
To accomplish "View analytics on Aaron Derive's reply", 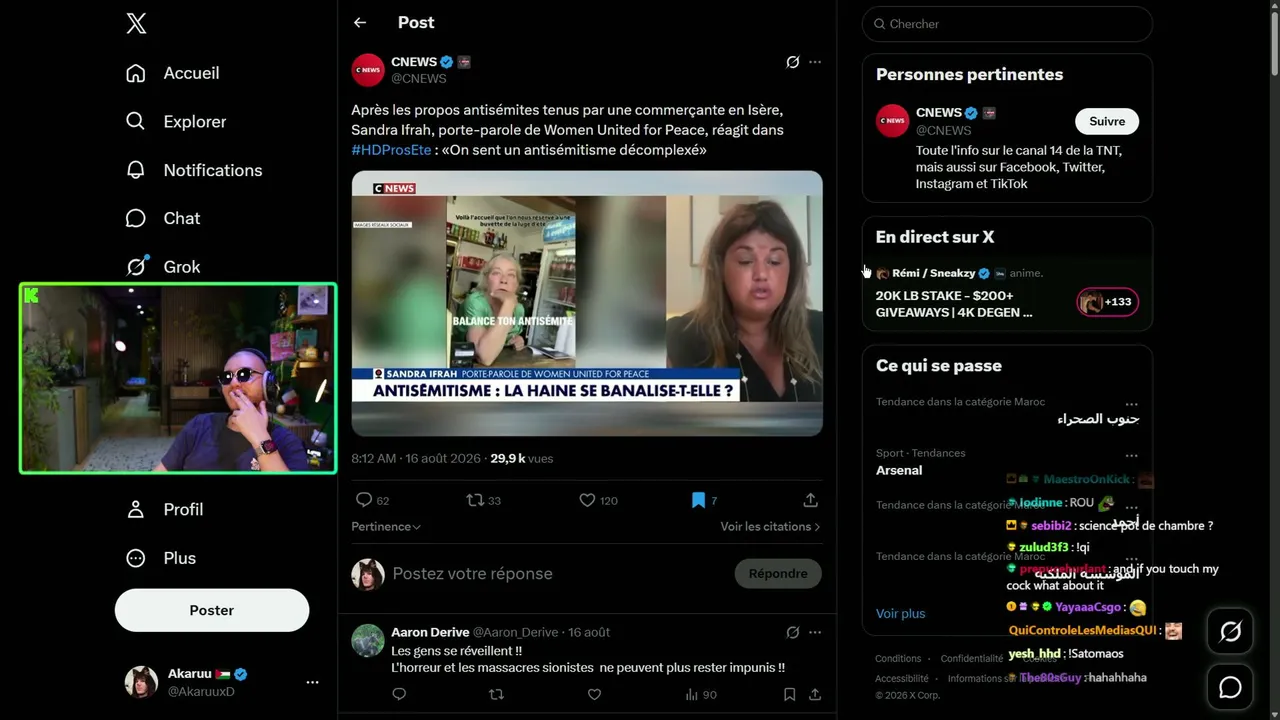I will tap(701, 694).
